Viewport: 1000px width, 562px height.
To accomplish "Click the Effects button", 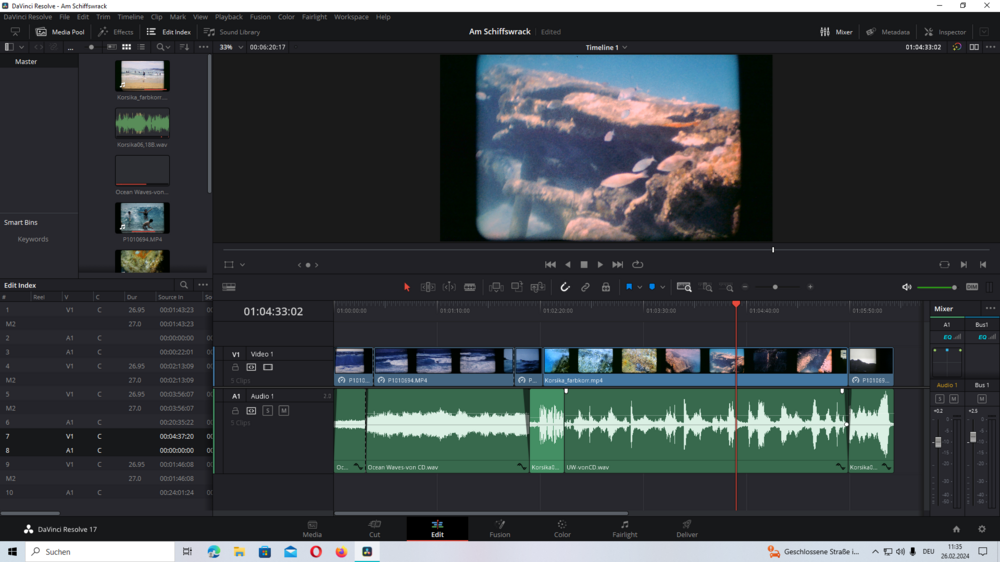I will coord(116,32).
